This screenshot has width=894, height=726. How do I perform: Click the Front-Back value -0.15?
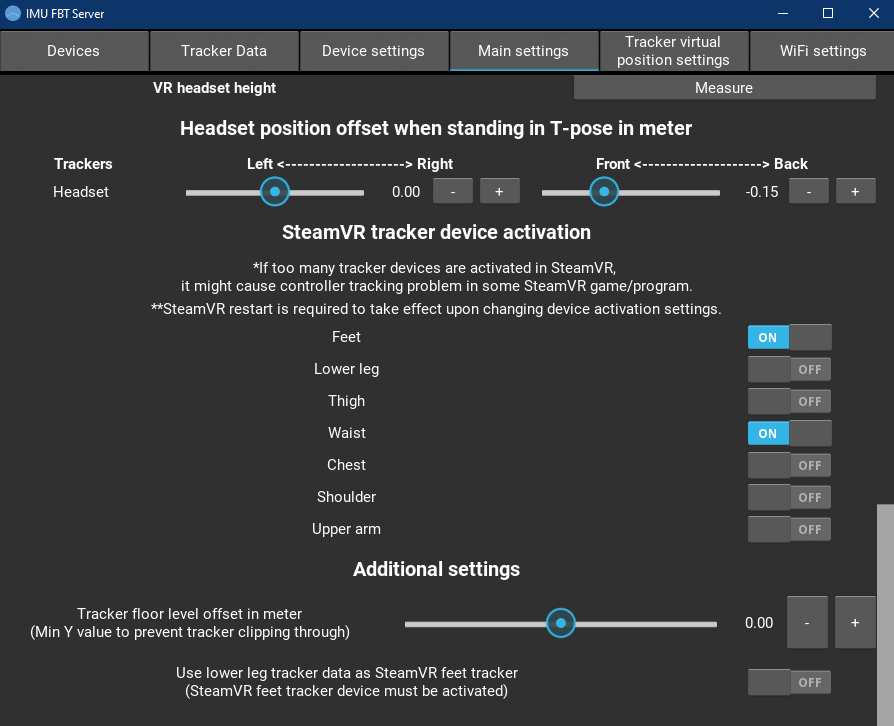coord(762,192)
